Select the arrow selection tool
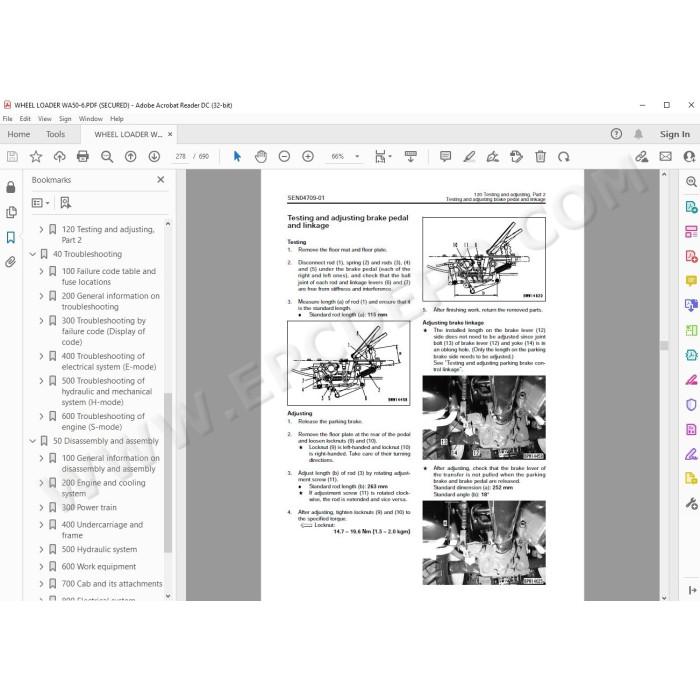Screen dimensions: 700x700 237,157
